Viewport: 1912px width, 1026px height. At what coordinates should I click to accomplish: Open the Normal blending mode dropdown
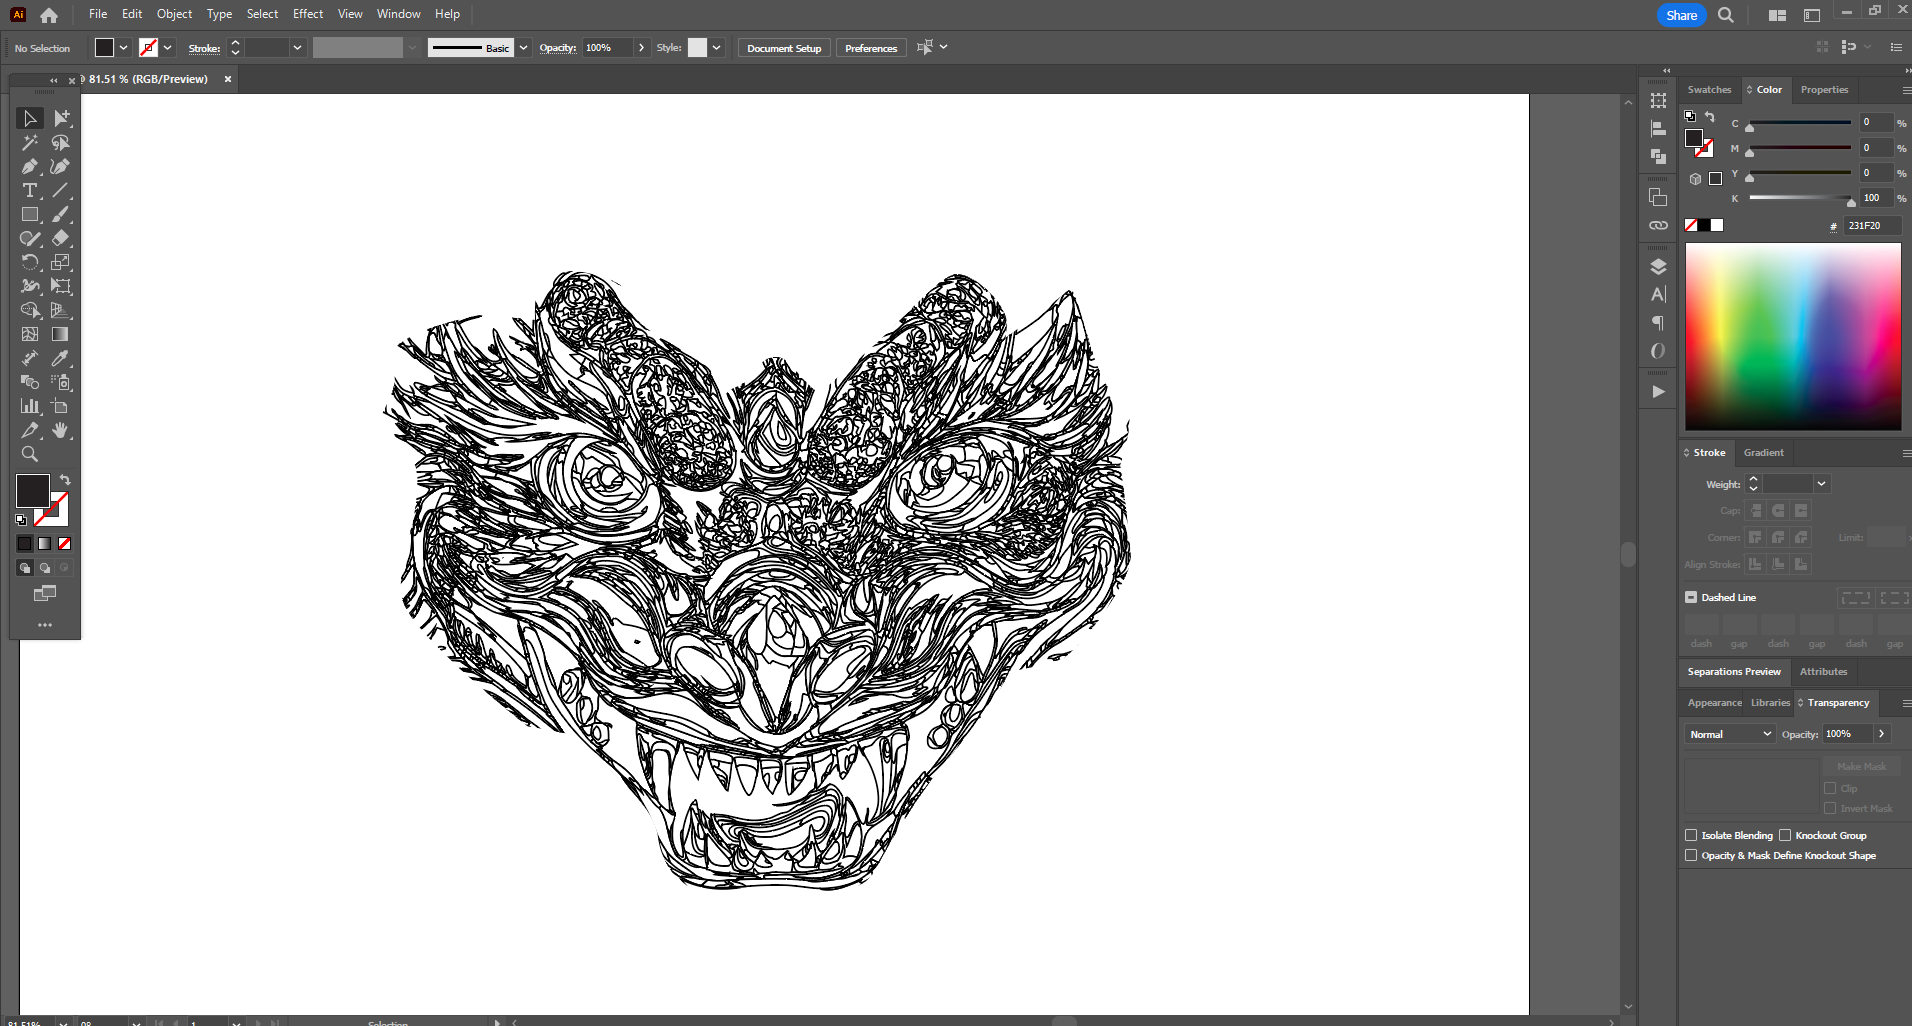[x=1730, y=734]
